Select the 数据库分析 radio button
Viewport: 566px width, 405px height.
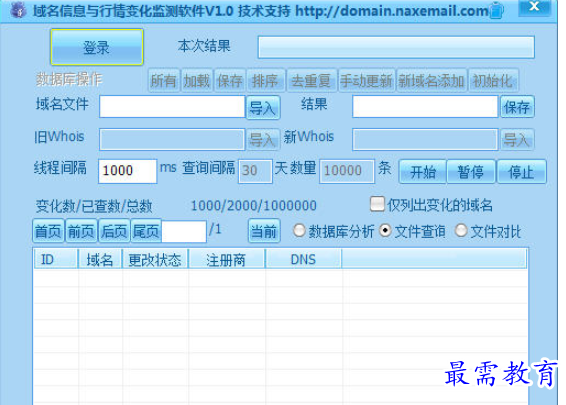tap(299, 230)
